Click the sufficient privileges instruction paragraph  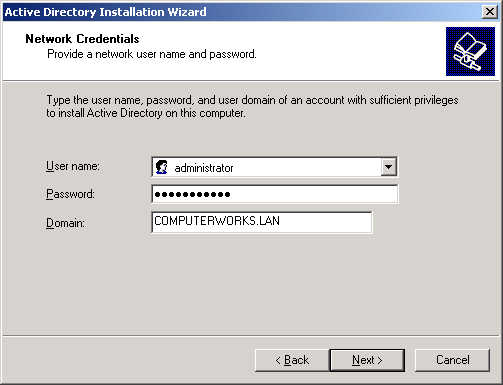[252, 106]
